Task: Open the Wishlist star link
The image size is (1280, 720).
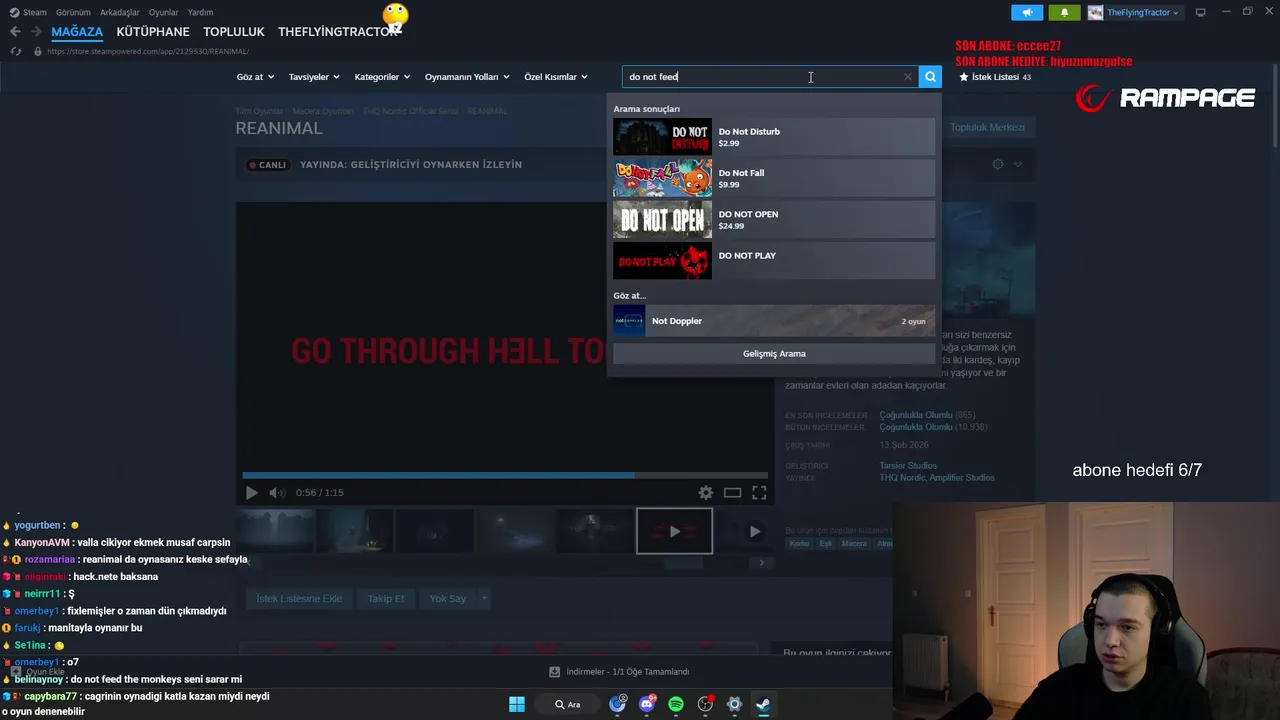Action: coord(994,77)
